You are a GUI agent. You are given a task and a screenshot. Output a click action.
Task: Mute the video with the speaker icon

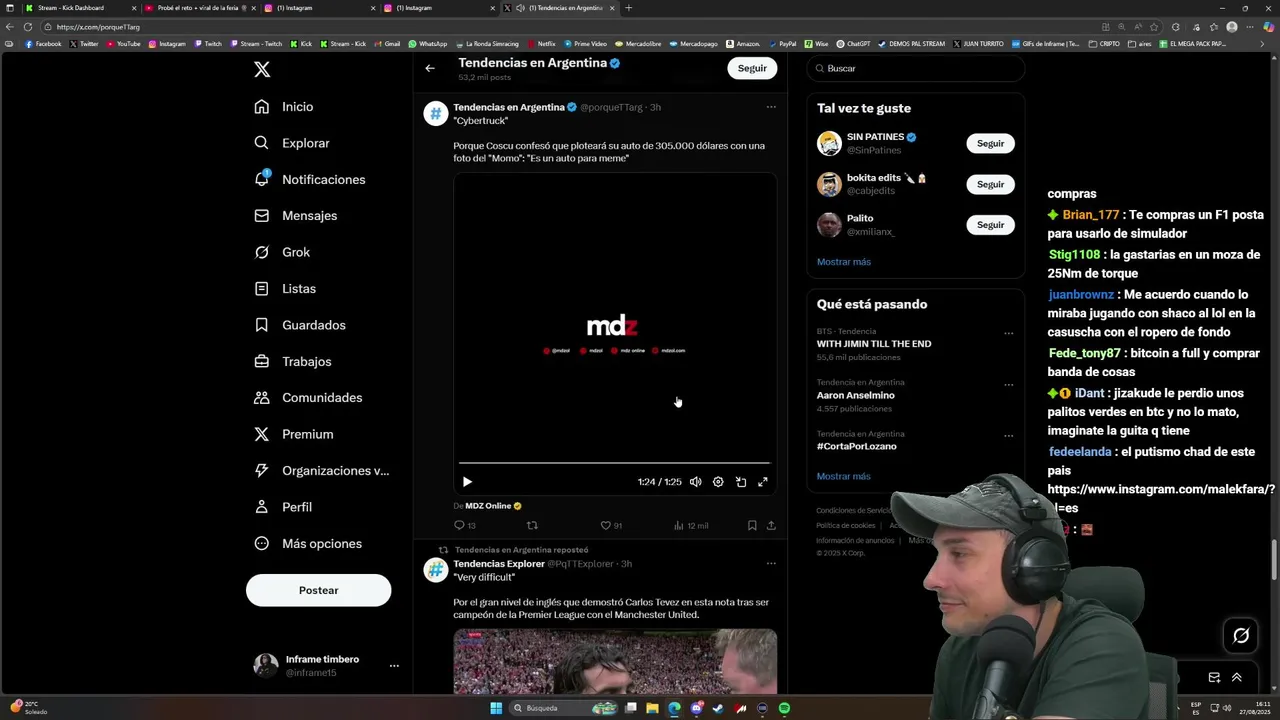tap(696, 482)
